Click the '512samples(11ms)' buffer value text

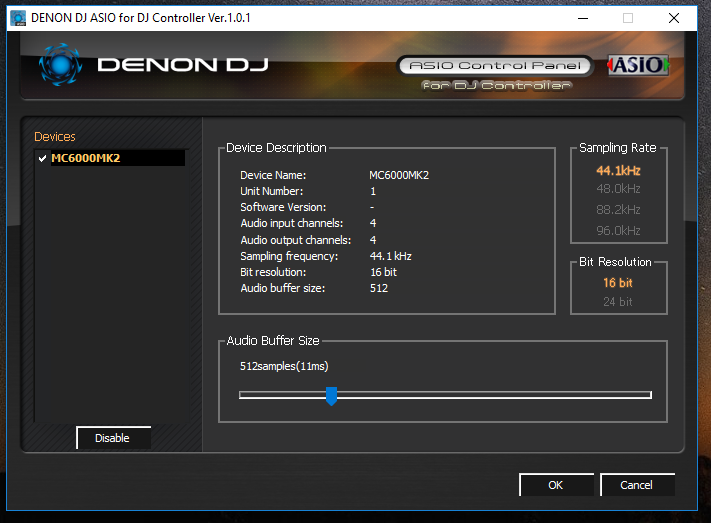[x=284, y=366]
